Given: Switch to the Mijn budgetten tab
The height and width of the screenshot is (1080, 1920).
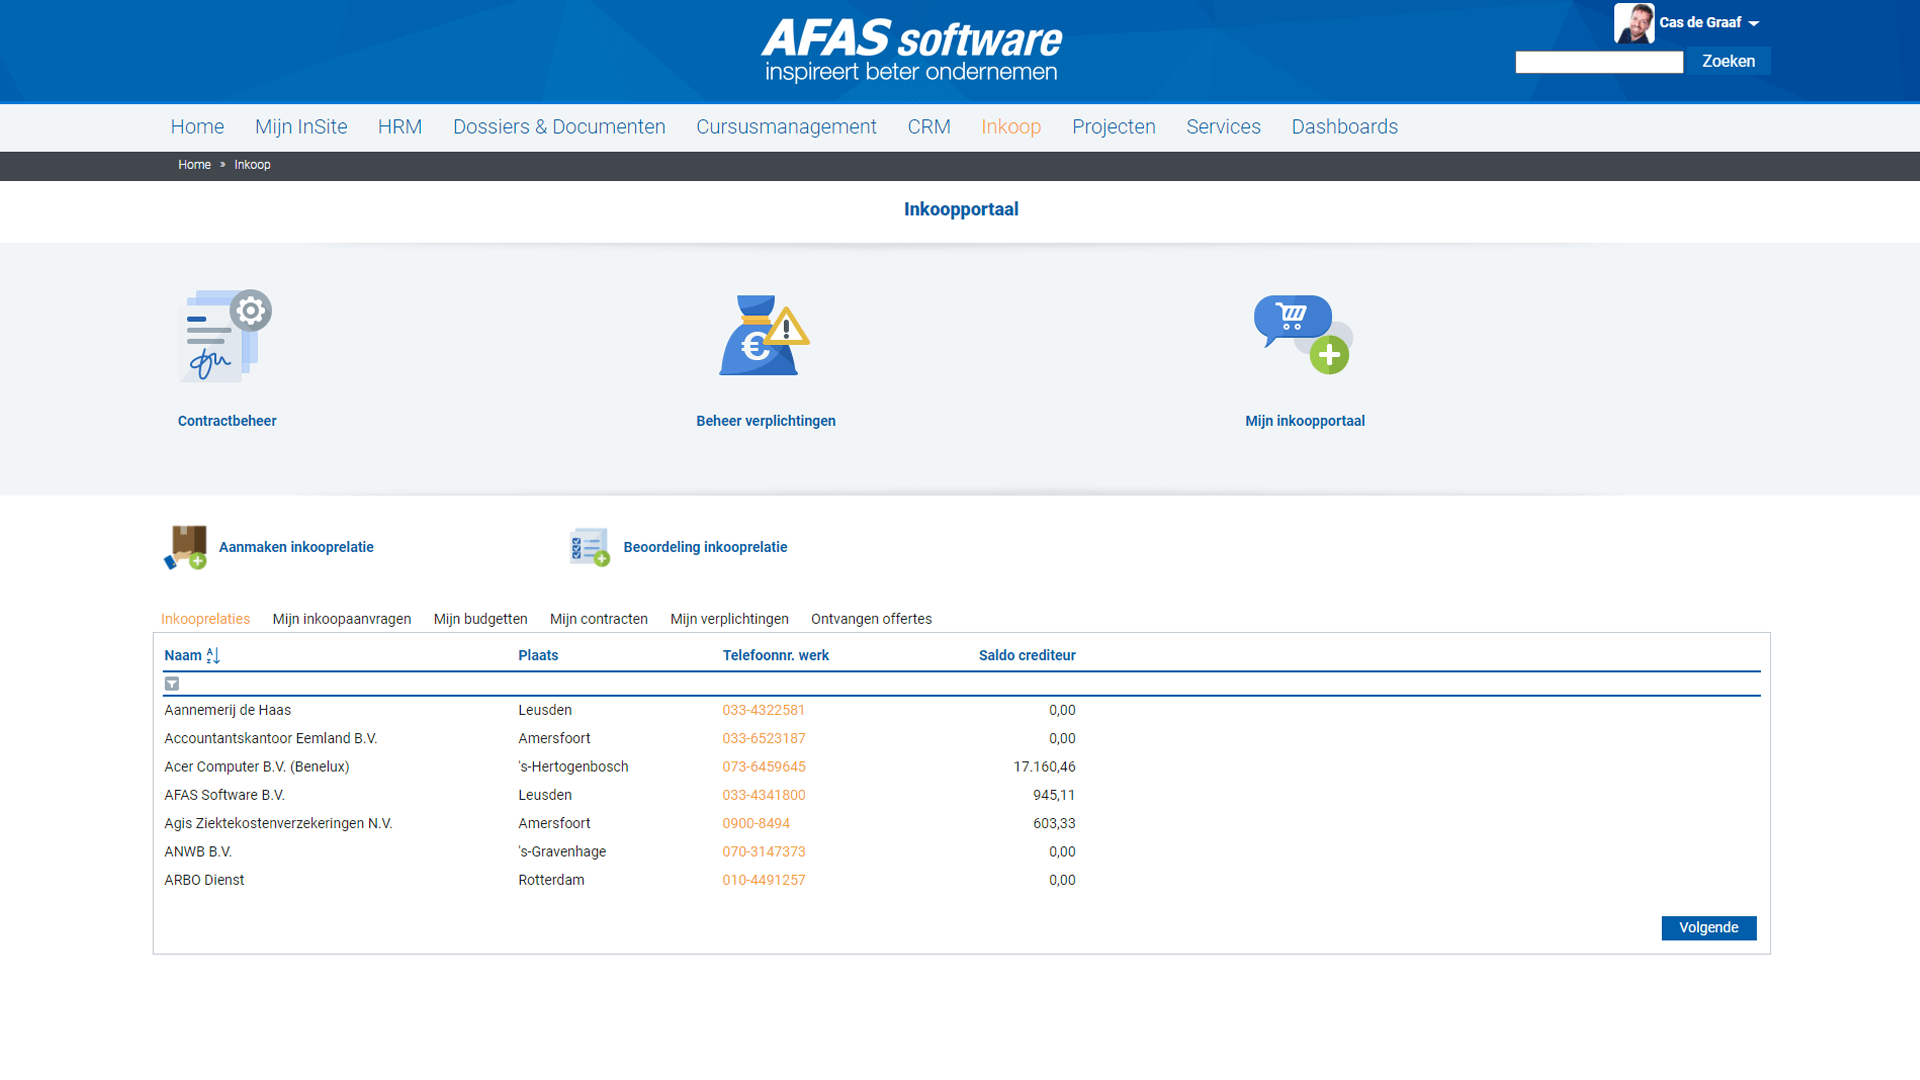Looking at the screenshot, I should coord(480,619).
